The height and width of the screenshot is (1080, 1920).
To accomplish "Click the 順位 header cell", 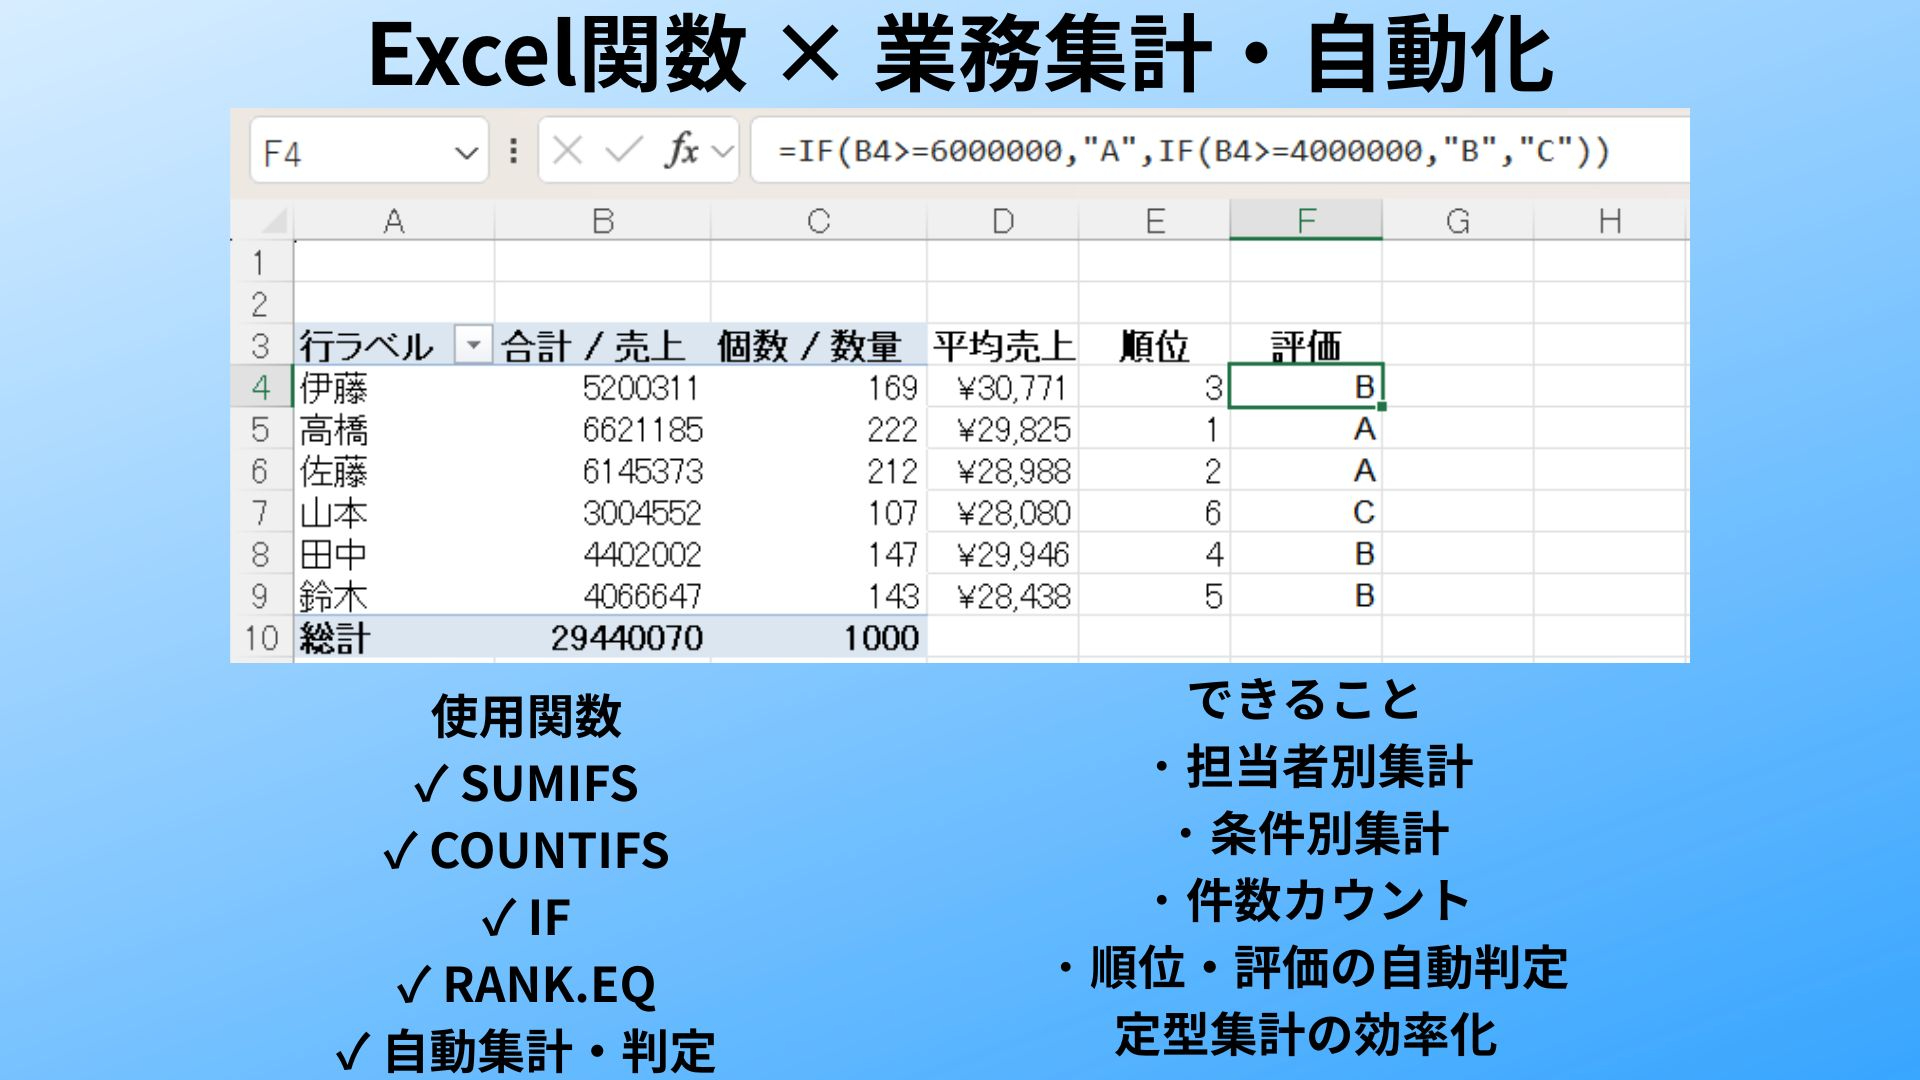I will click(x=1155, y=346).
